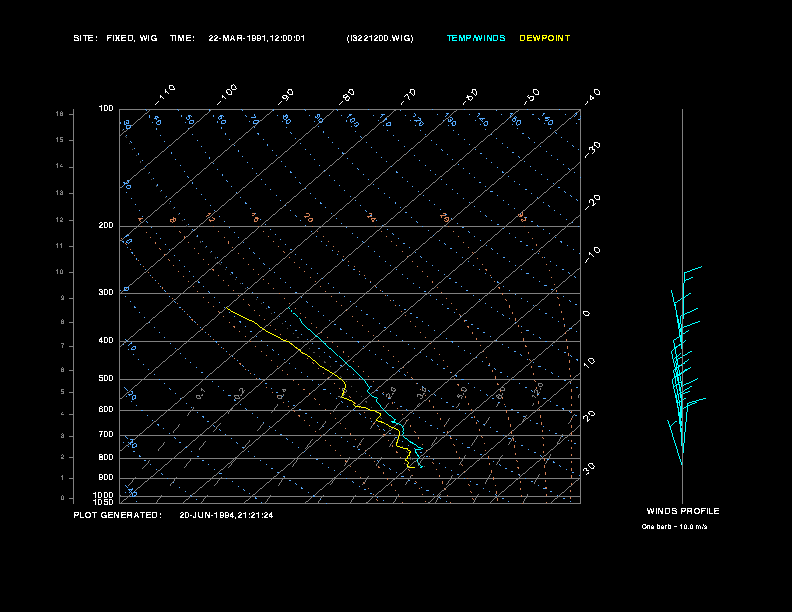This screenshot has width=792, height=612.
Task: Click the 500 pressure level label
Action: pos(106,379)
